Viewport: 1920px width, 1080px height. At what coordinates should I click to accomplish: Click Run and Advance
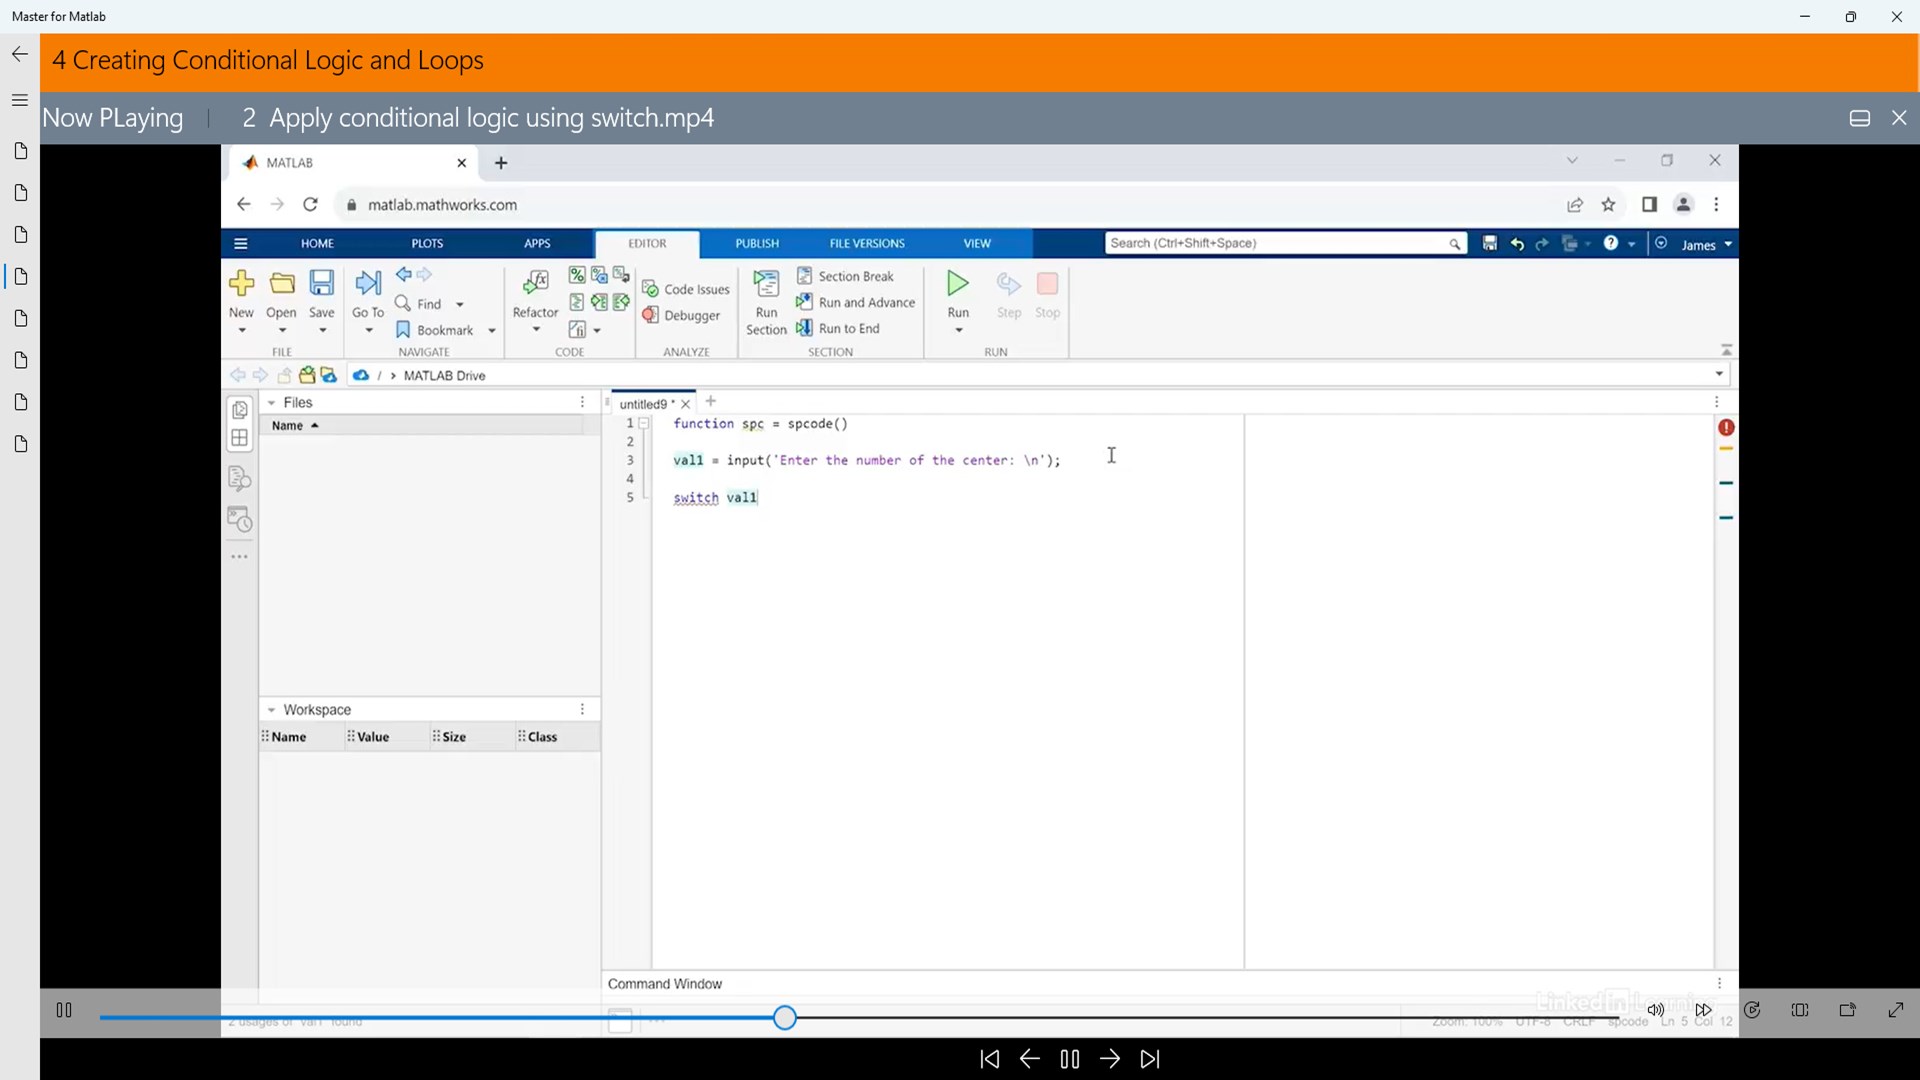click(x=855, y=302)
